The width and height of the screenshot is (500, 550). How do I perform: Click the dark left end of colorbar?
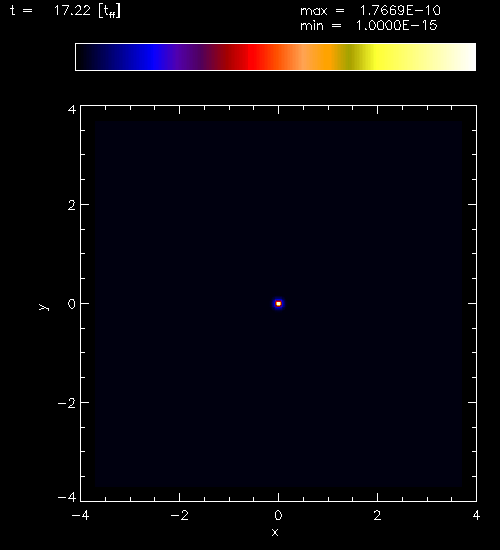86,57
